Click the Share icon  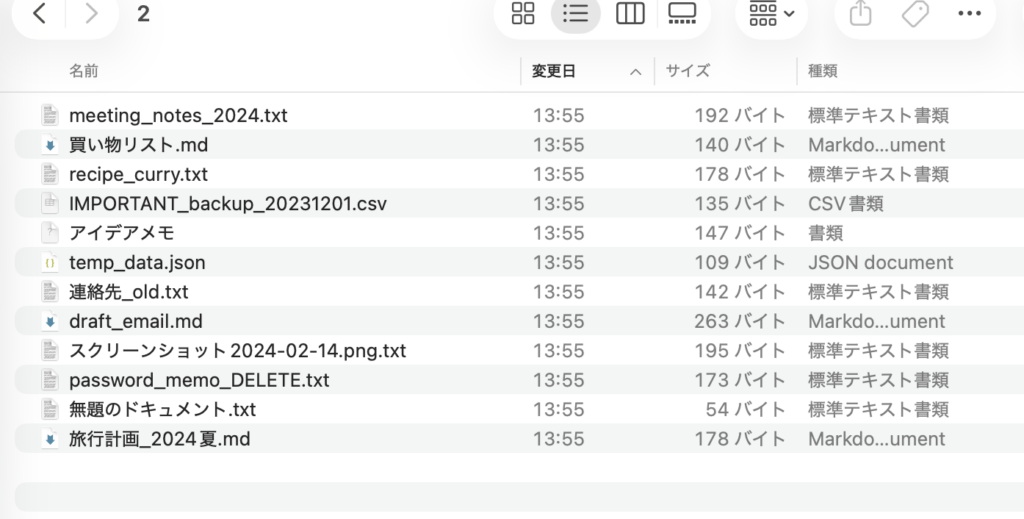coord(860,14)
